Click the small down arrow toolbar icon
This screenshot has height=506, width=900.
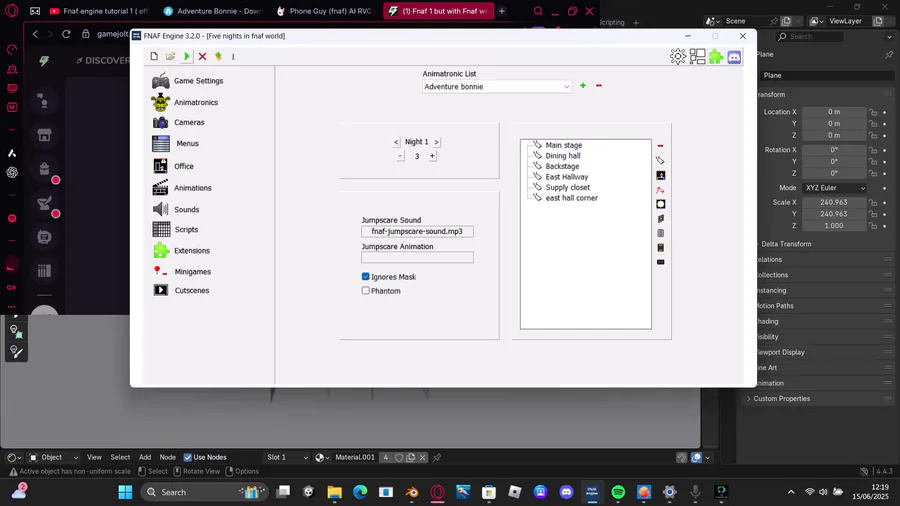(233, 56)
